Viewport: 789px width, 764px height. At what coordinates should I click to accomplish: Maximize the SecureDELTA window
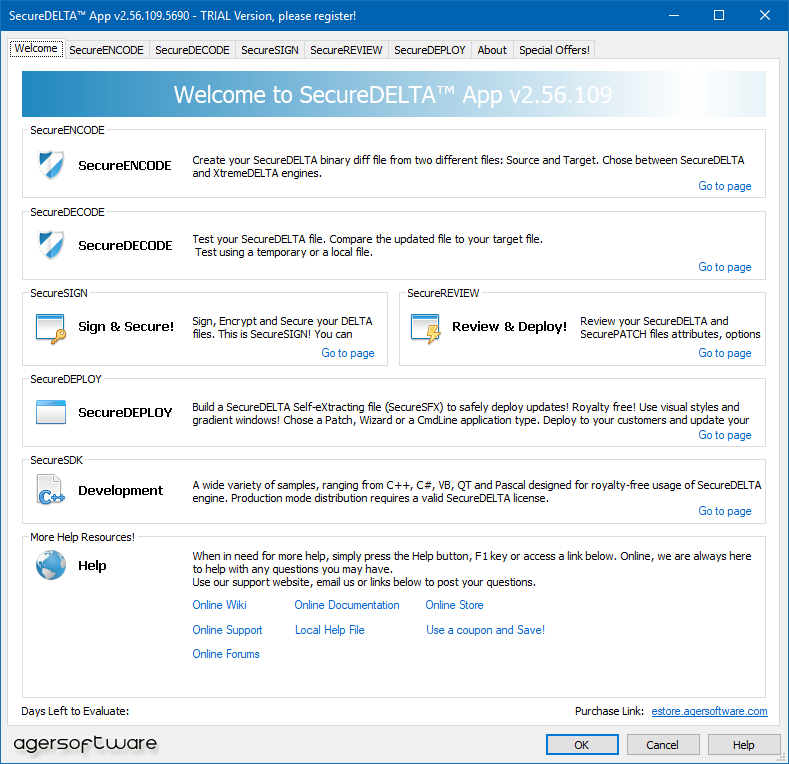point(719,16)
